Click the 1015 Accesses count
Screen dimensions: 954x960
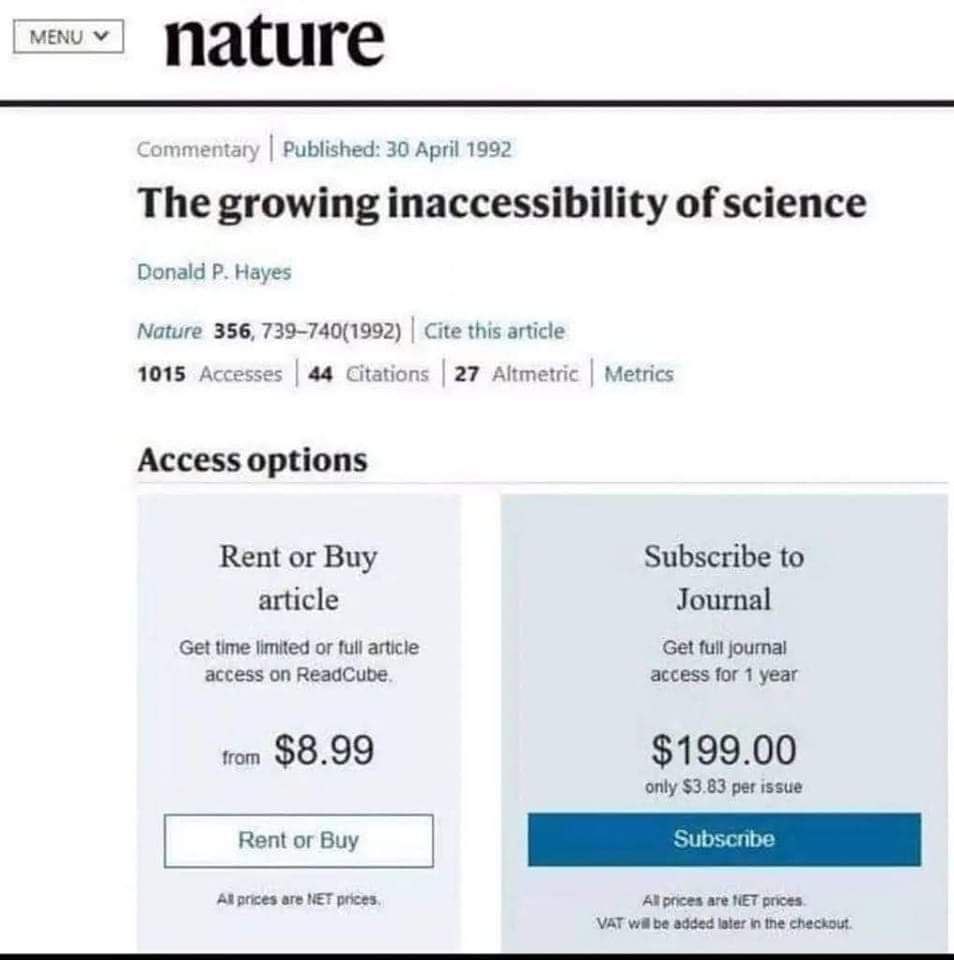point(209,374)
